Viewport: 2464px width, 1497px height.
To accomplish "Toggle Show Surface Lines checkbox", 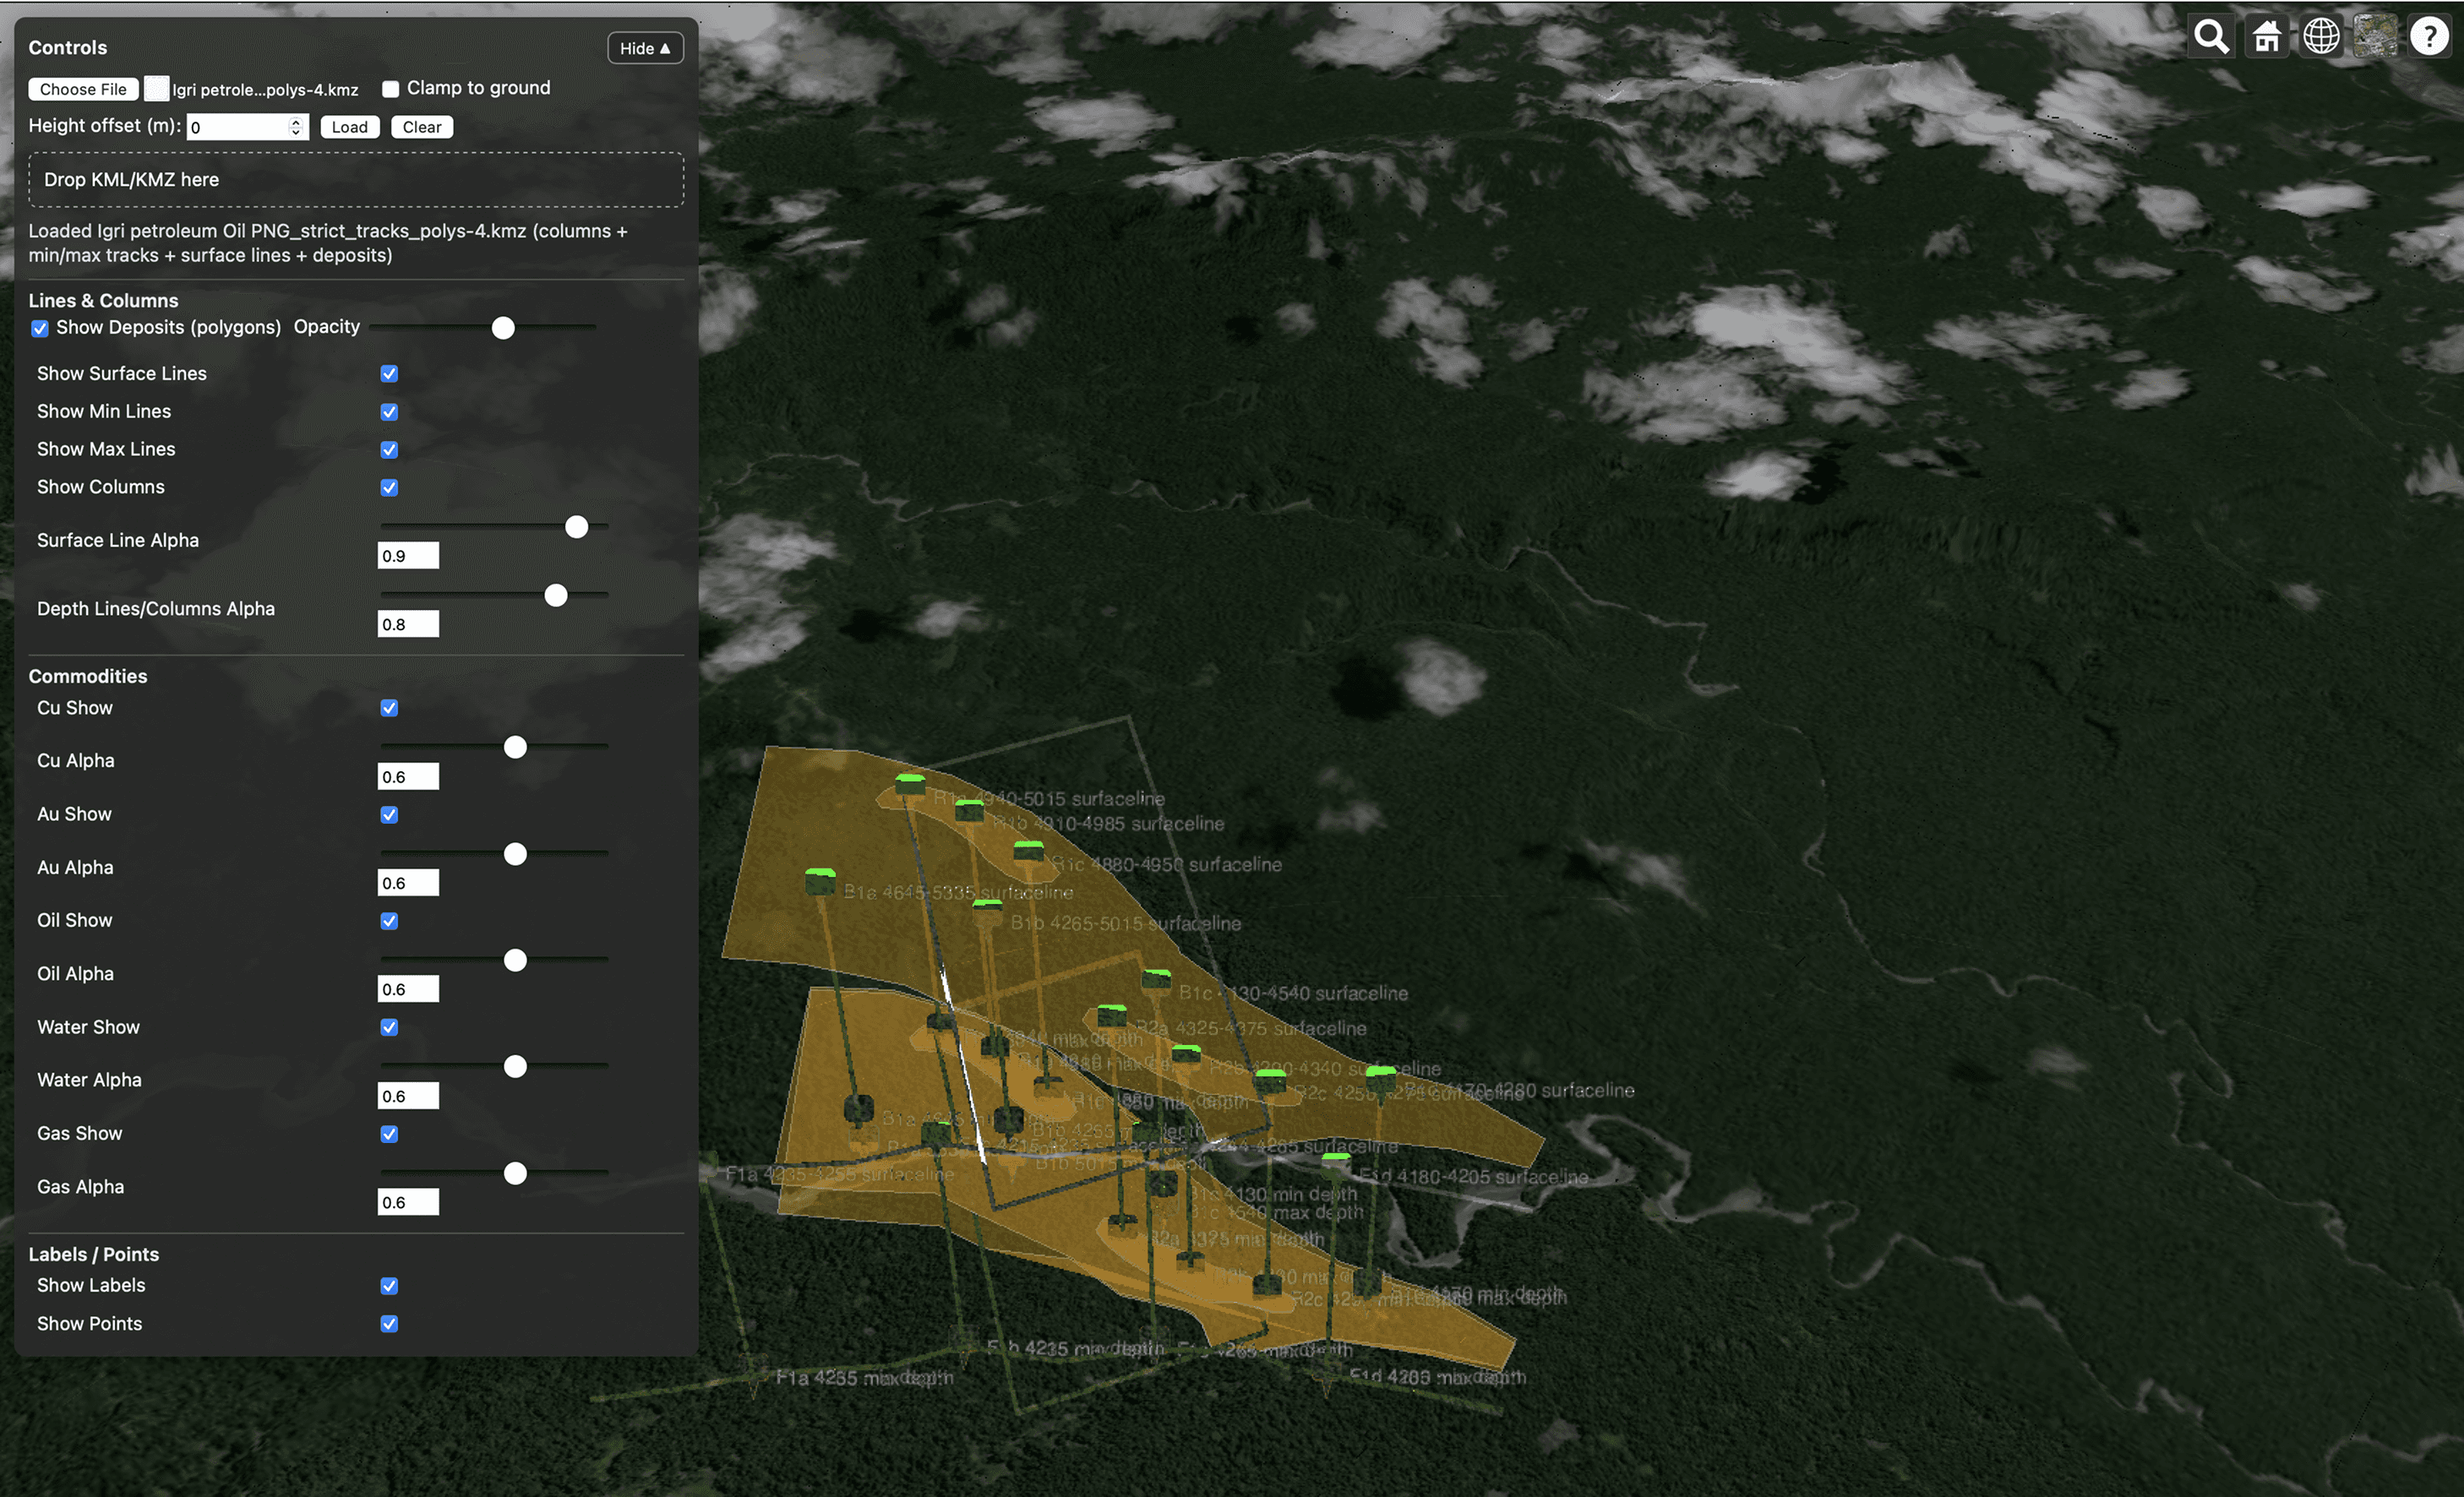I will coord(389,374).
